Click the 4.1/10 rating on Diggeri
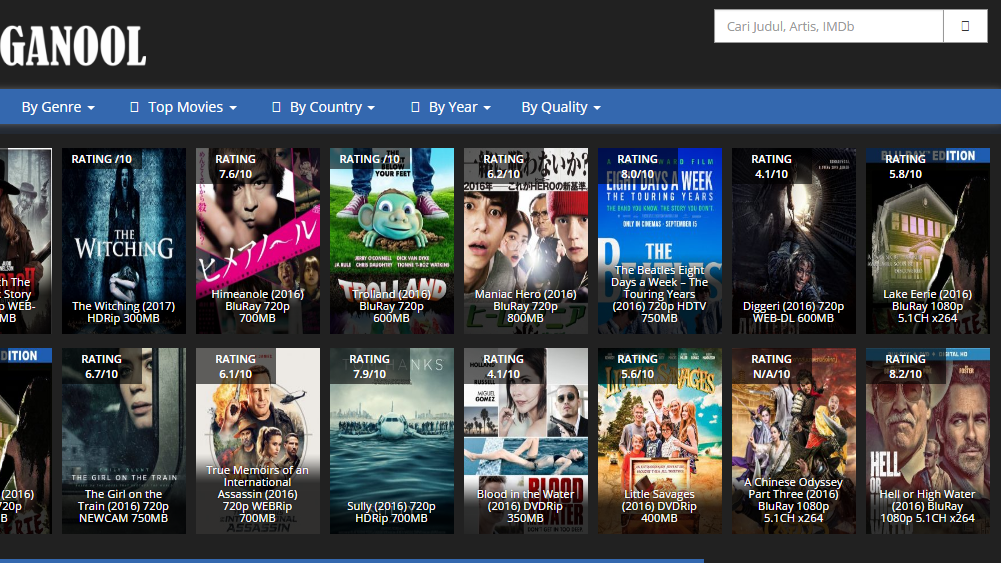Viewport: 1001px width, 563px height. (x=772, y=167)
